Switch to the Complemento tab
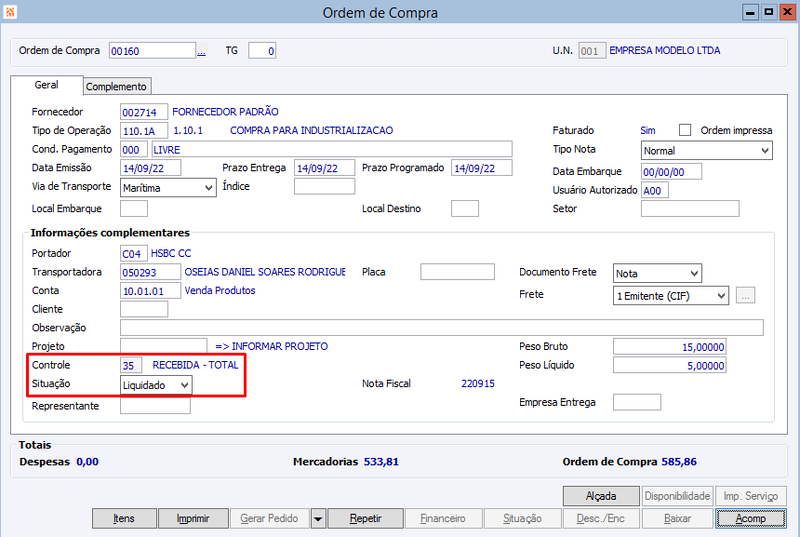 (x=116, y=86)
